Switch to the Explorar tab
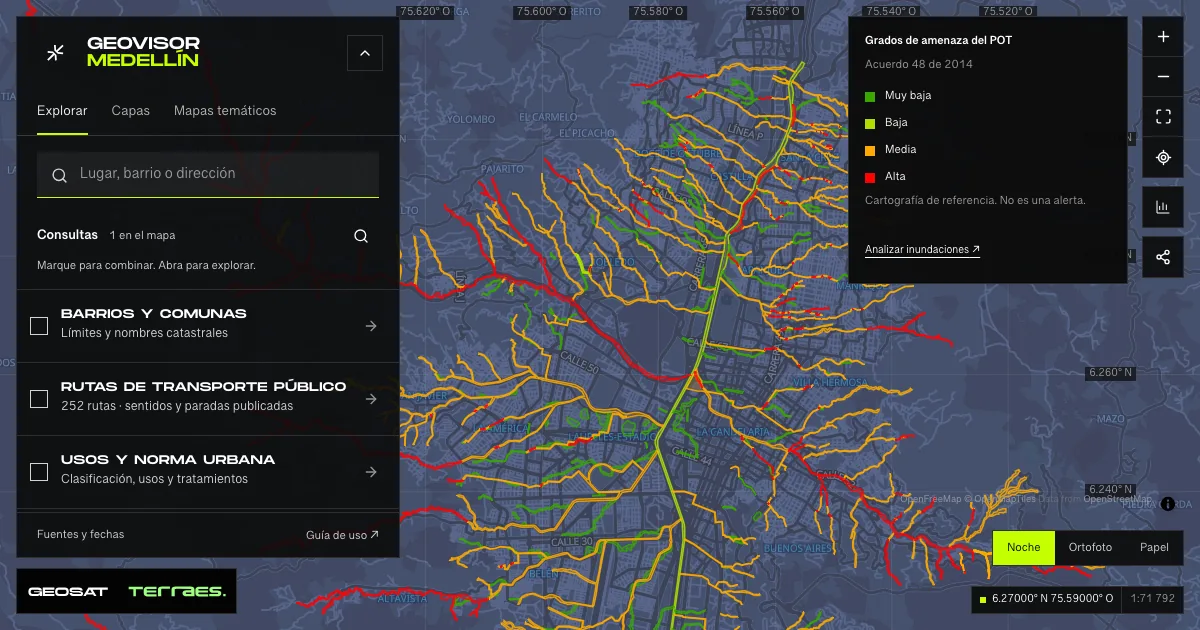Screen dimensions: 1200x630 [x=62, y=111]
